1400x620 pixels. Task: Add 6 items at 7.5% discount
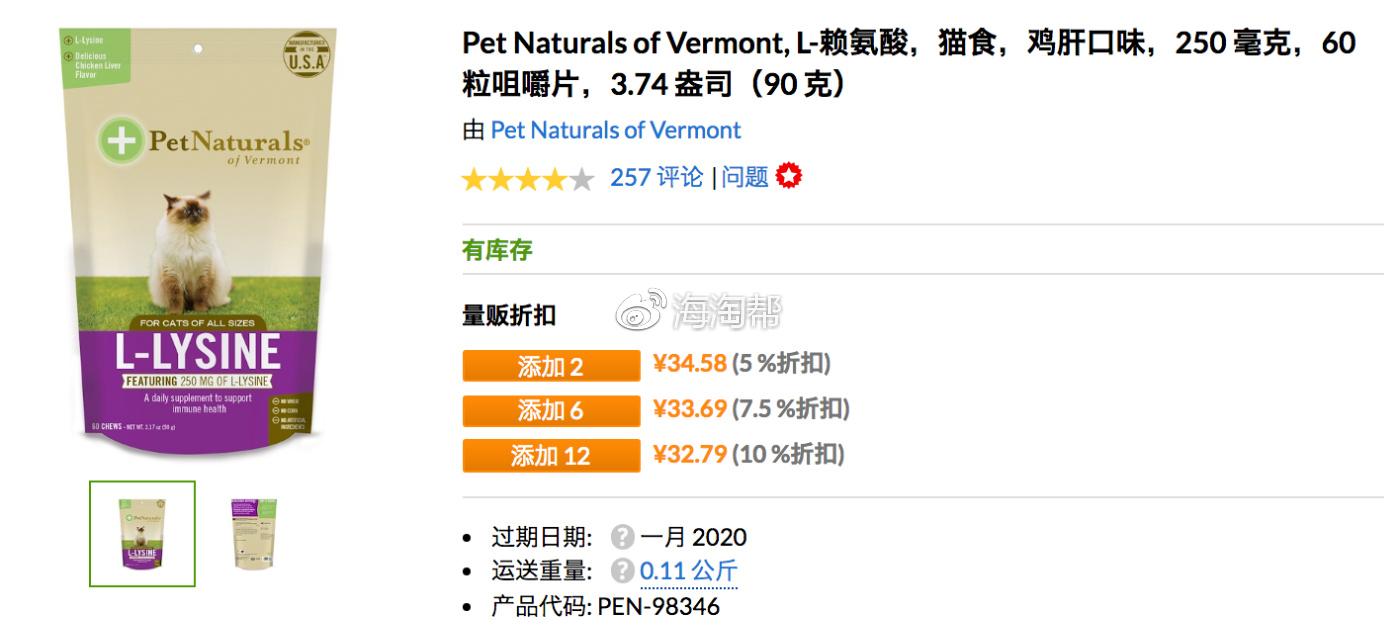(551, 411)
